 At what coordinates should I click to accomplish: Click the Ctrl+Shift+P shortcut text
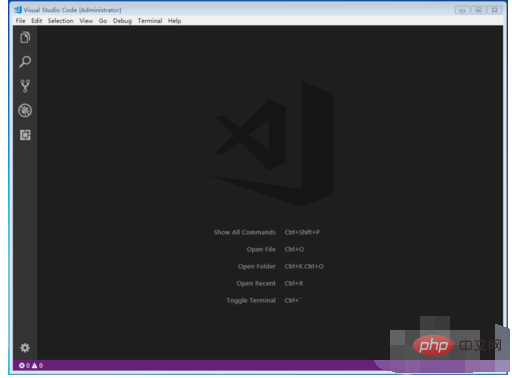click(x=302, y=232)
